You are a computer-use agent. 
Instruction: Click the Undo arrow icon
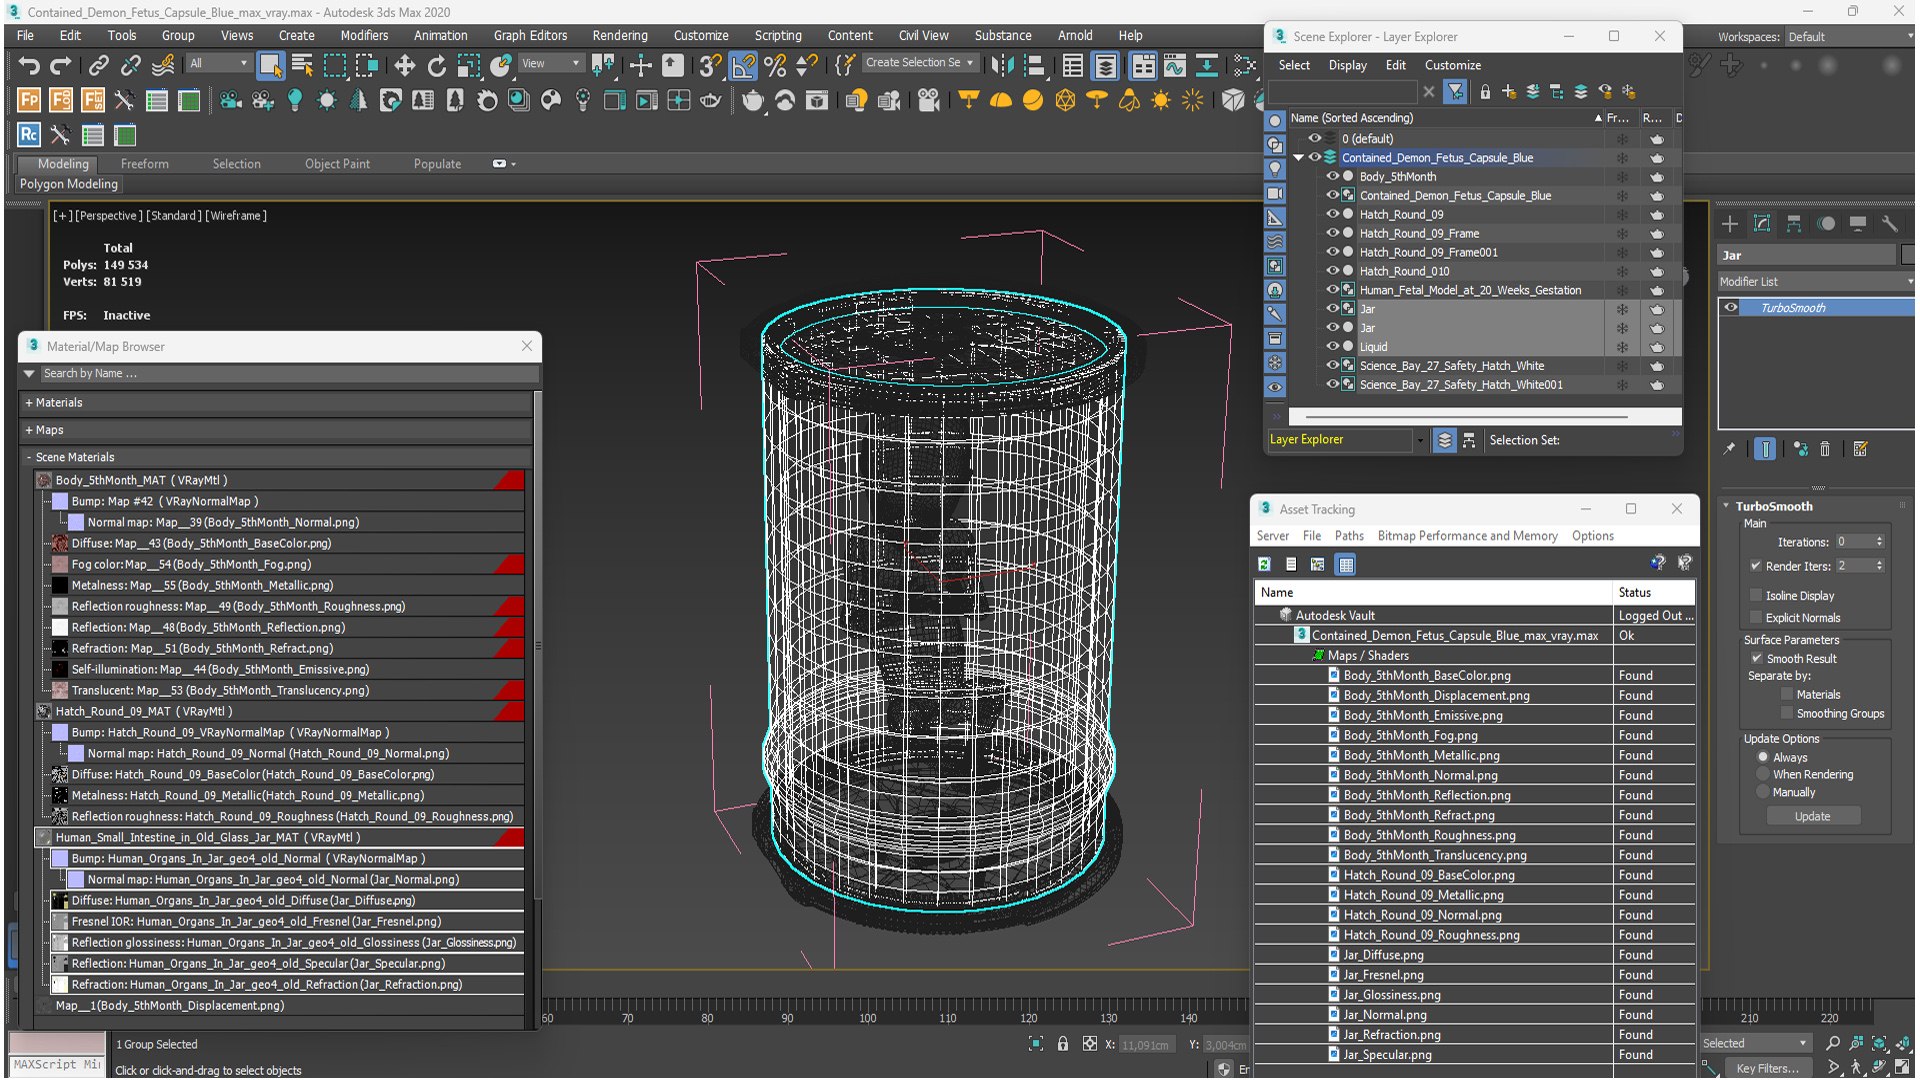point(29,66)
